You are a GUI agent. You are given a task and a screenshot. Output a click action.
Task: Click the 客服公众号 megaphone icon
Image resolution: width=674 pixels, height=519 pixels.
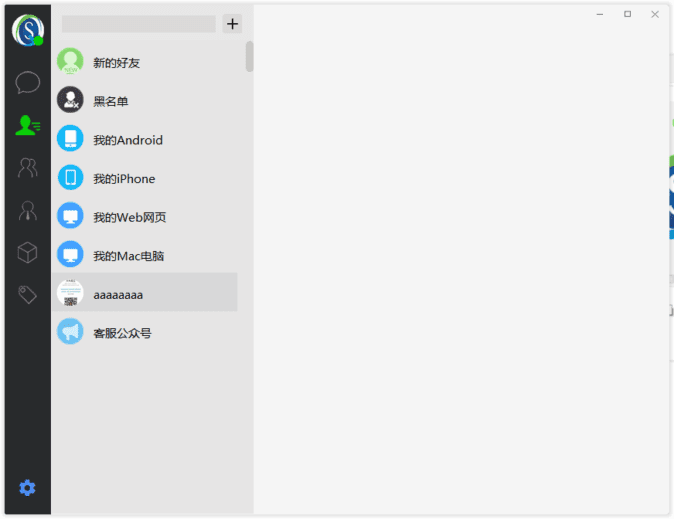coord(70,331)
